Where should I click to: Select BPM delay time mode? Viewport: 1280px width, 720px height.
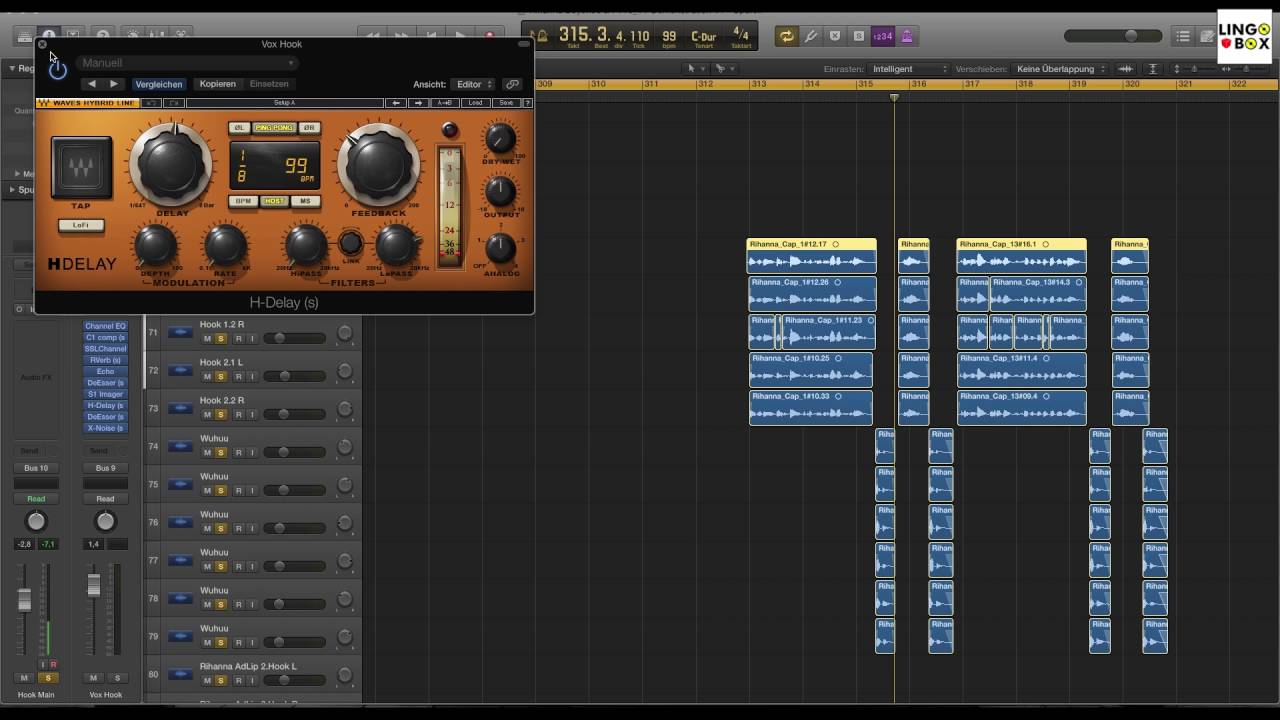[243, 201]
